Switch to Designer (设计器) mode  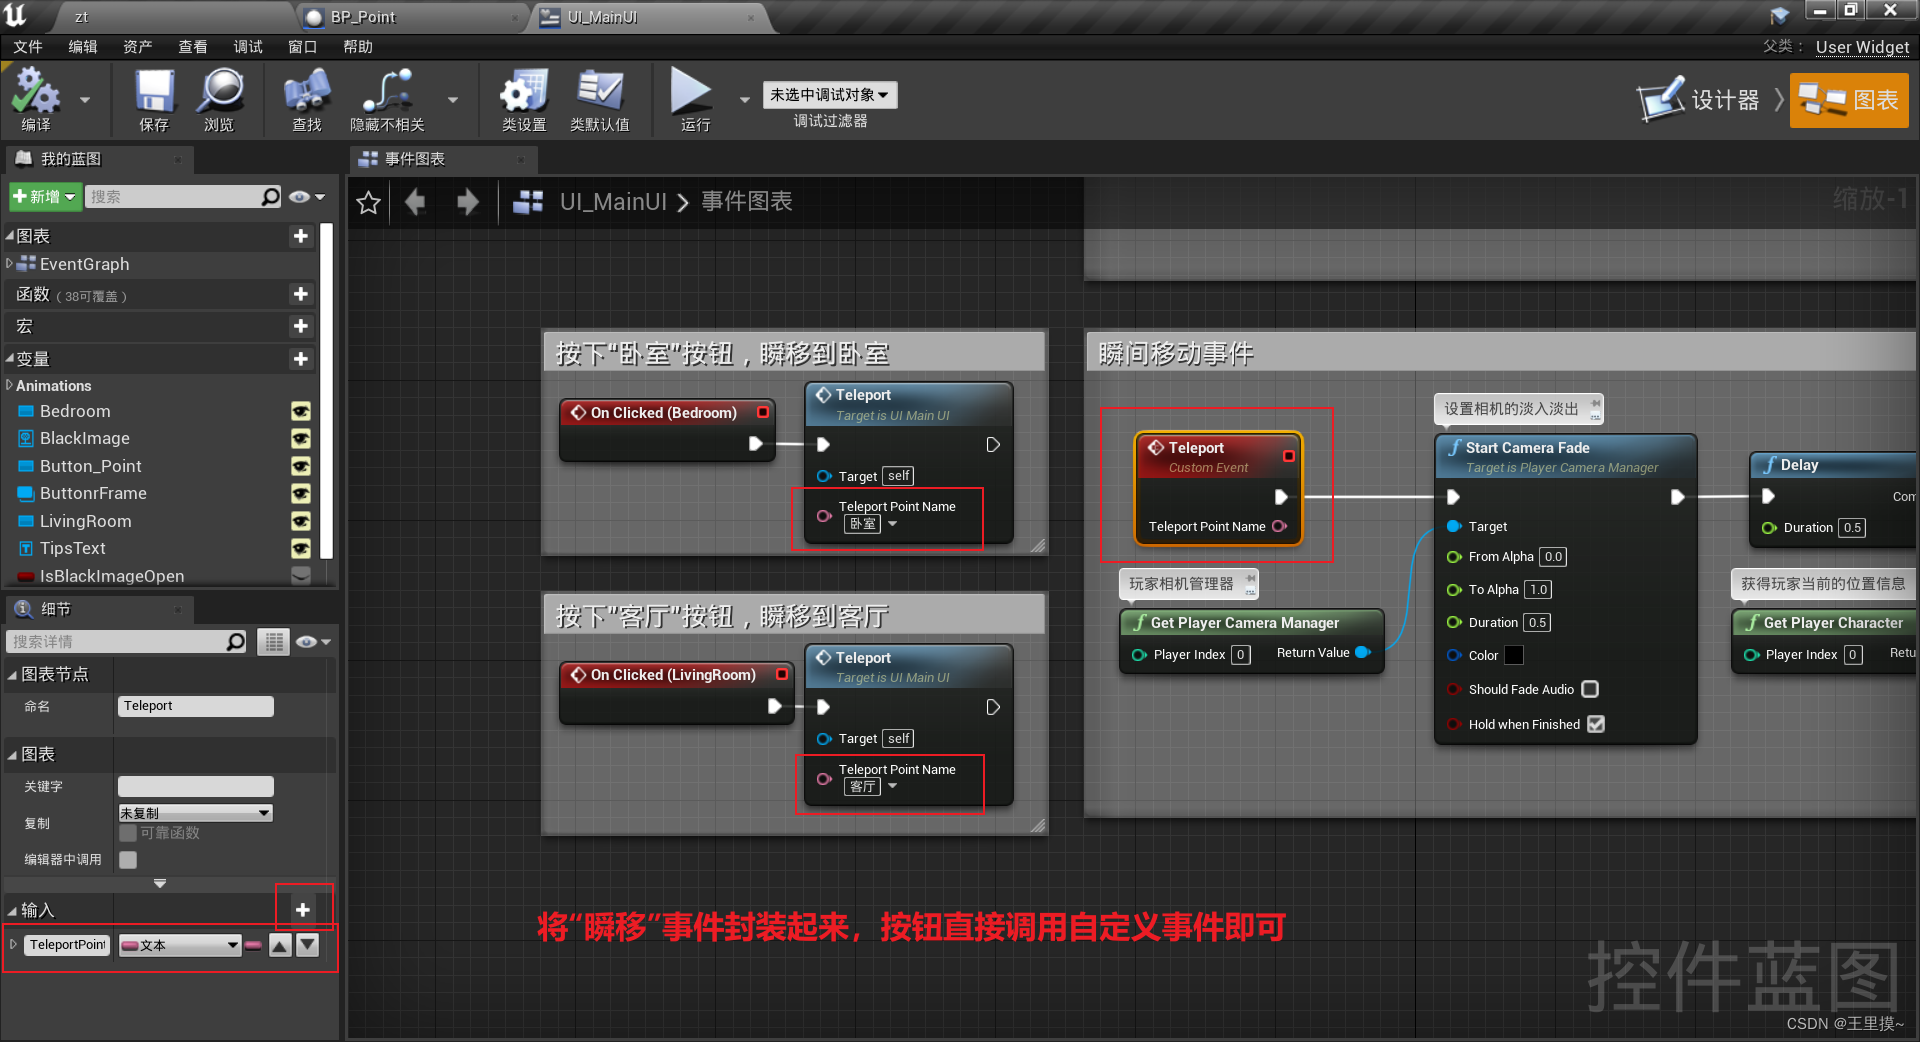click(x=1699, y=100)
